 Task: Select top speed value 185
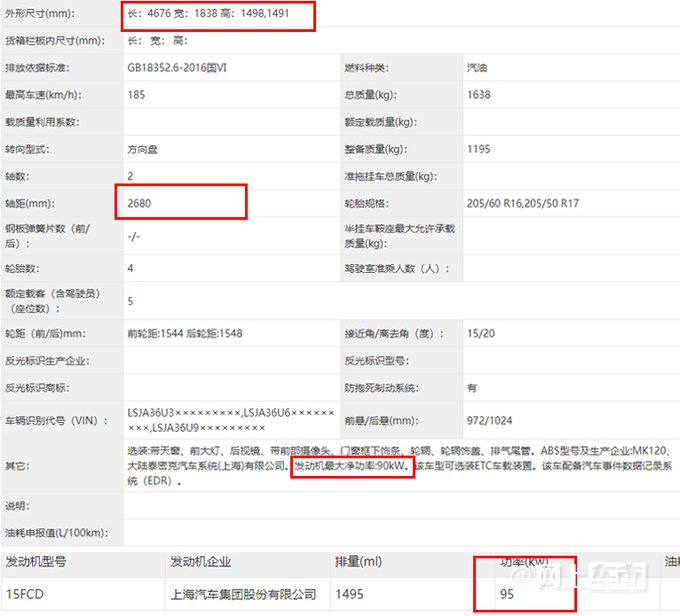click(137, 95)
